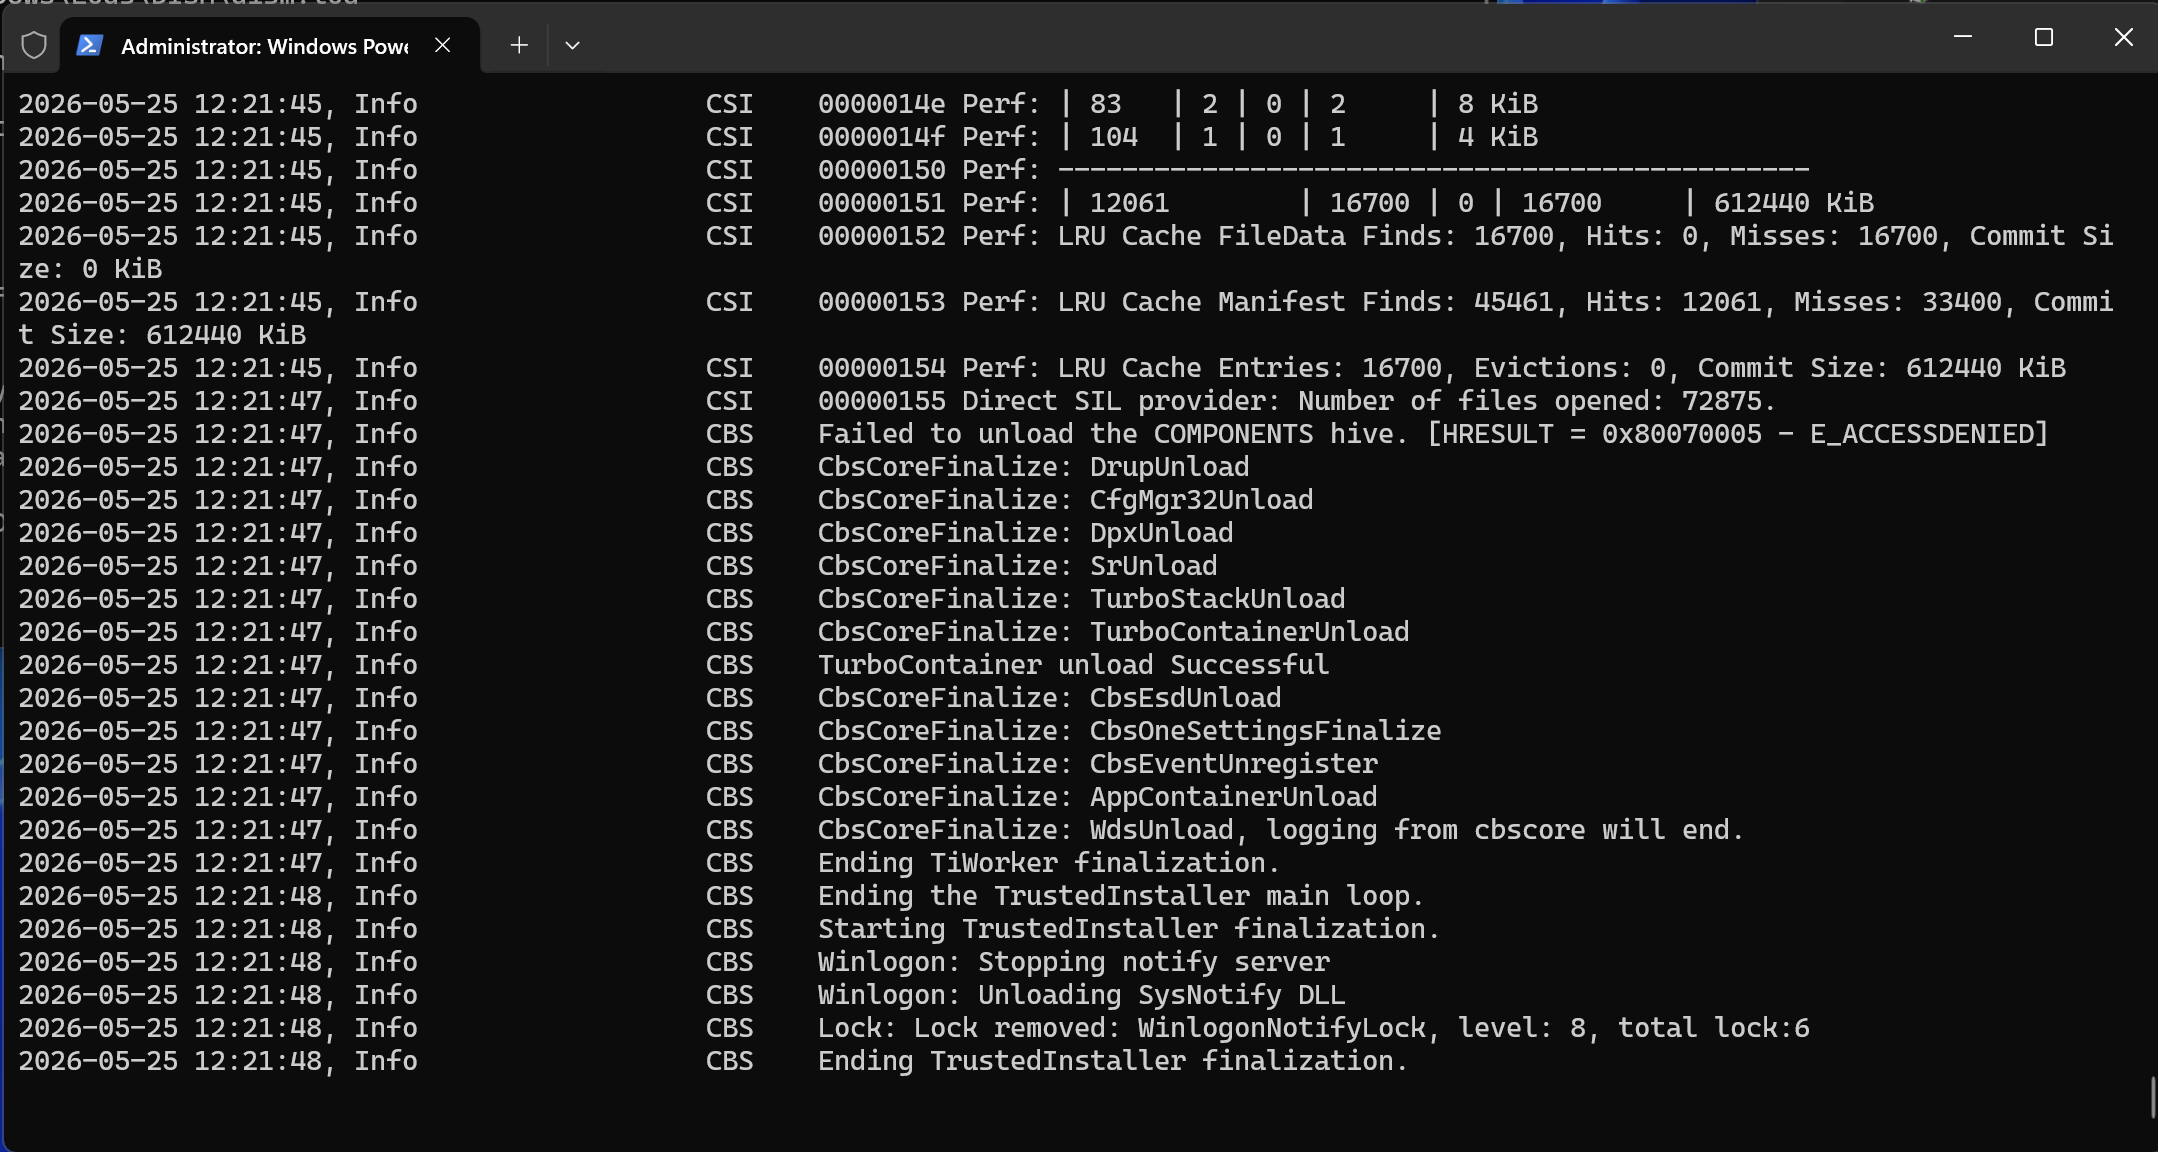Viewport: 2158px width, 1152px height.
Task: Click 'CbsCoreFinalize: TurboContainerUnload' text
Action: tap(1114, 632)
